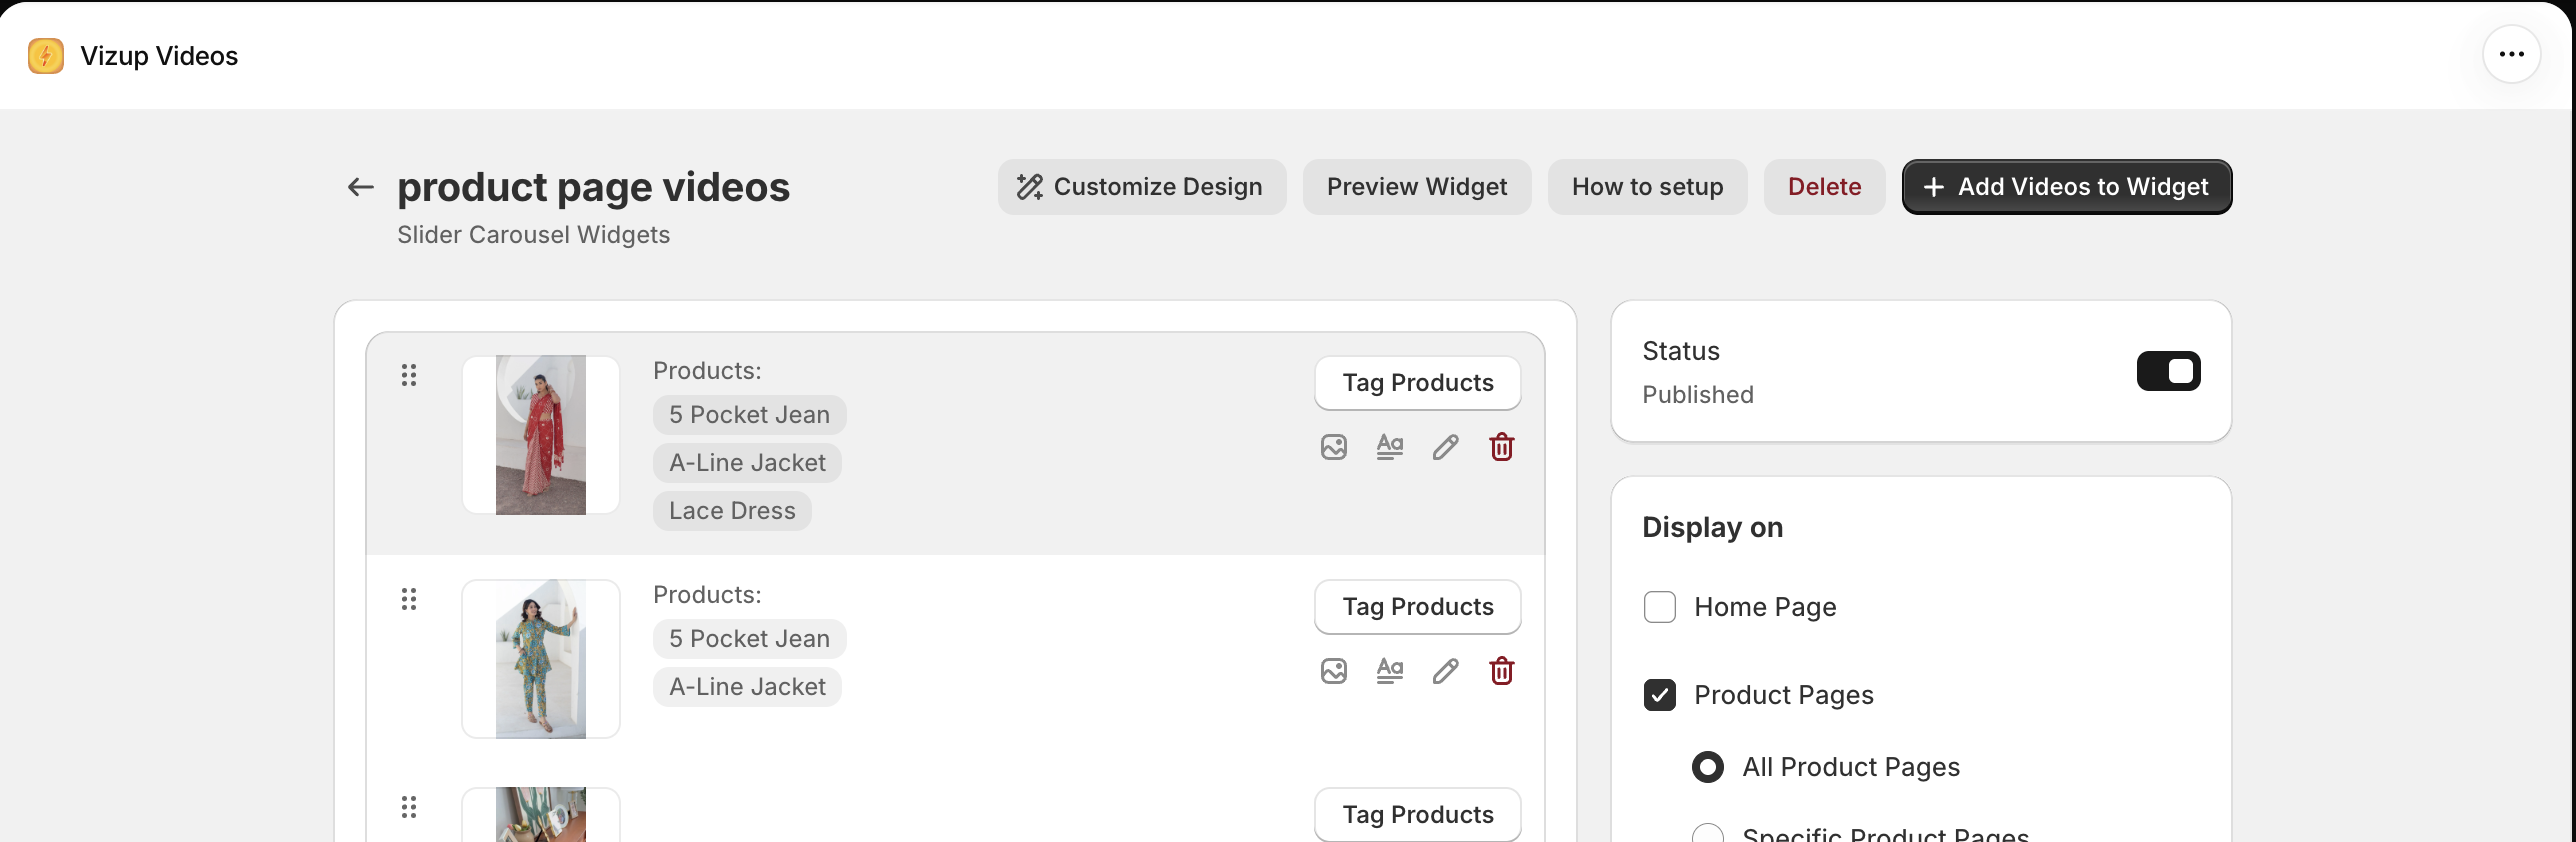Click the Lace Dress product tag
Image resolution: width=2576 pixels, height=842 pixels.
coord(732,511)
